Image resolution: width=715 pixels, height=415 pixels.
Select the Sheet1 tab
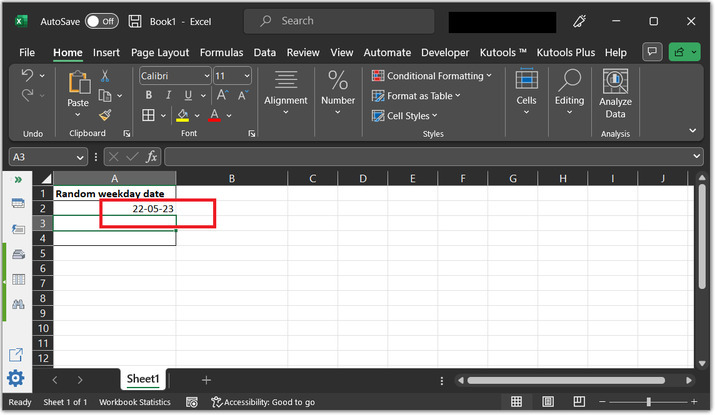click(143, 379)
